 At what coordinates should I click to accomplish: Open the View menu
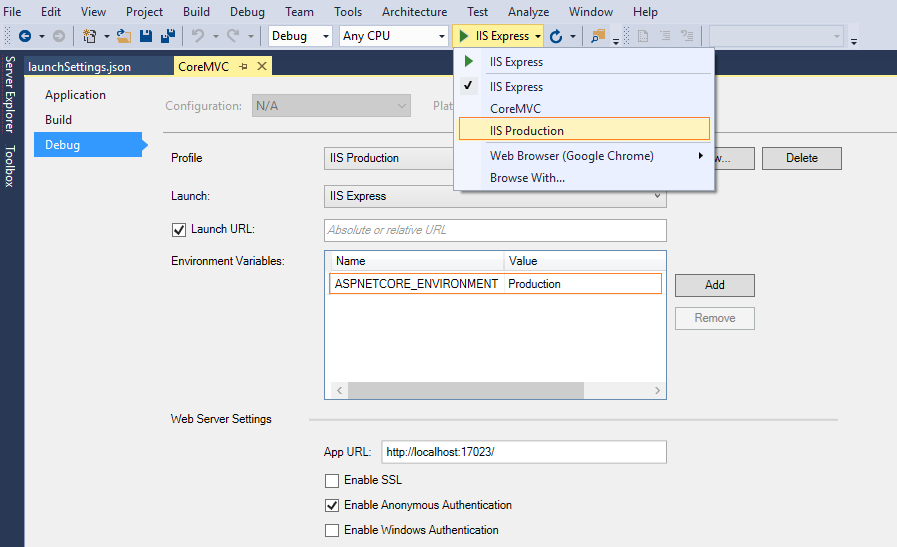(x=93, y=11)
